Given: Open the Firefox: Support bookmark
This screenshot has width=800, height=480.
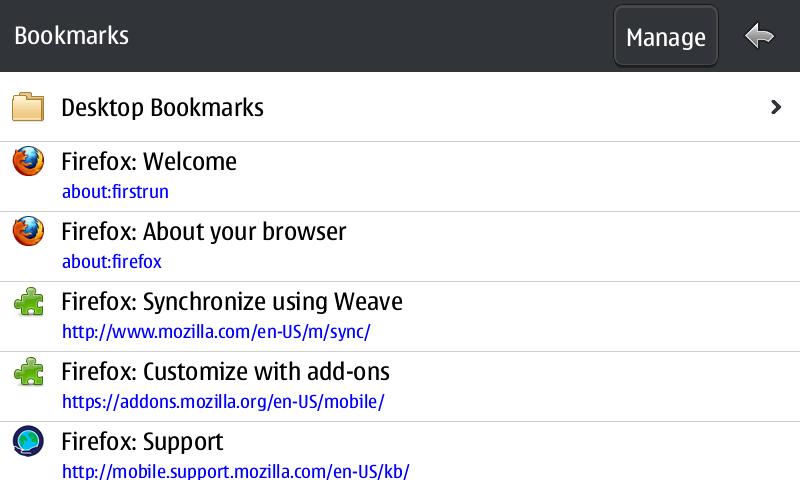Looking at the screenshot, I should [x=142, y=442].
